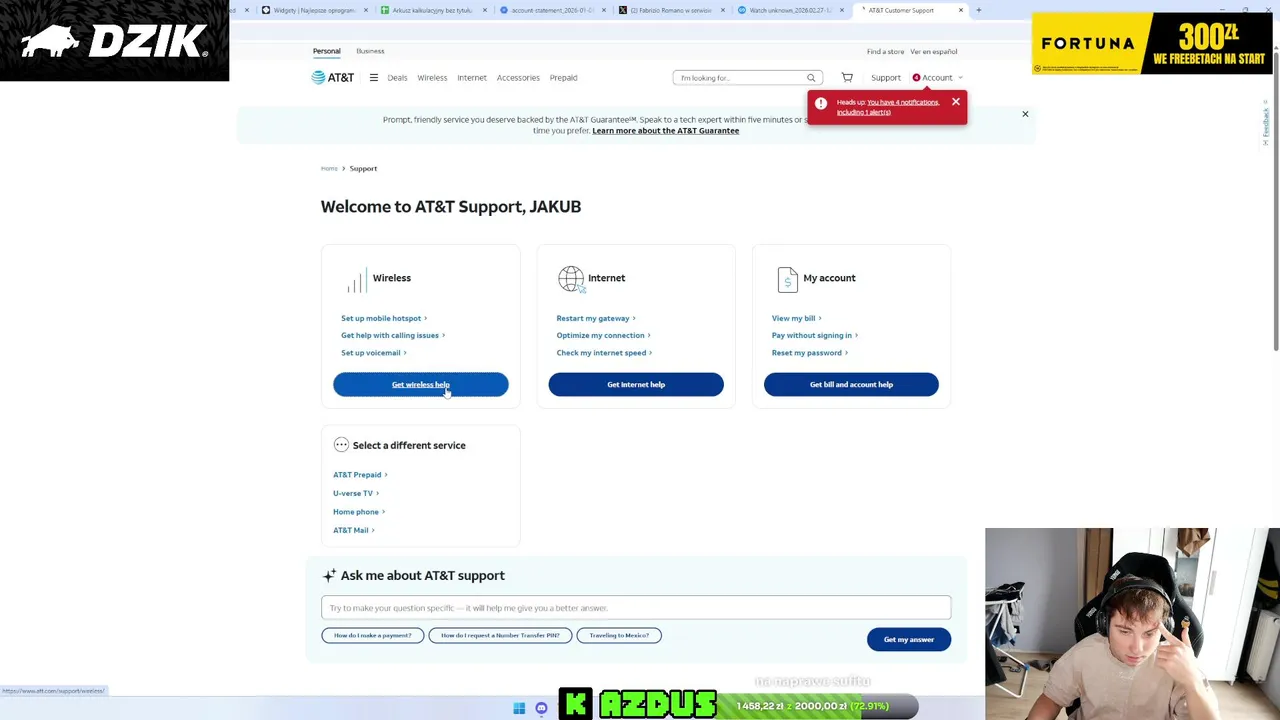Close the AT&T Customer Support tab
Viewport: 1280px width, 720px height.
pyautogui.click(x=961, y=10)
